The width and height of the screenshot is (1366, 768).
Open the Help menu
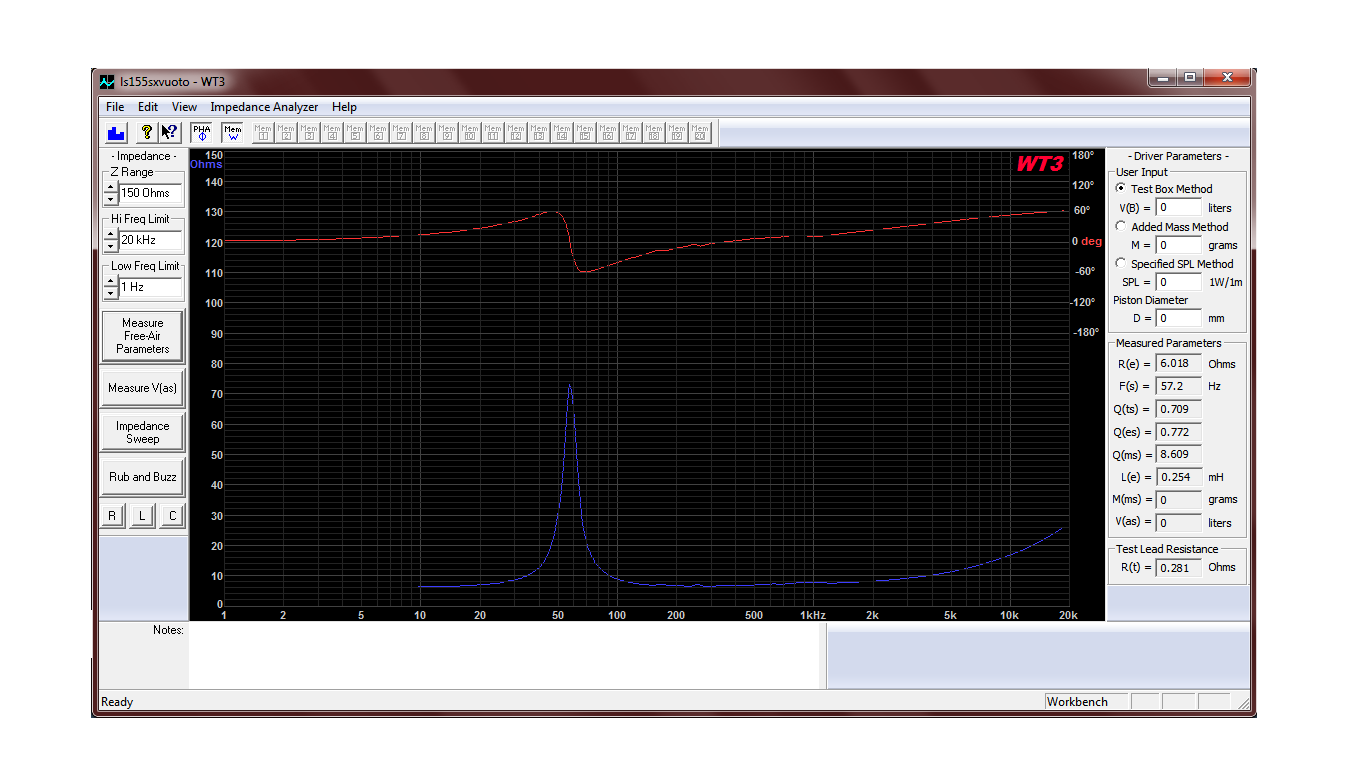tap(344, 107)
